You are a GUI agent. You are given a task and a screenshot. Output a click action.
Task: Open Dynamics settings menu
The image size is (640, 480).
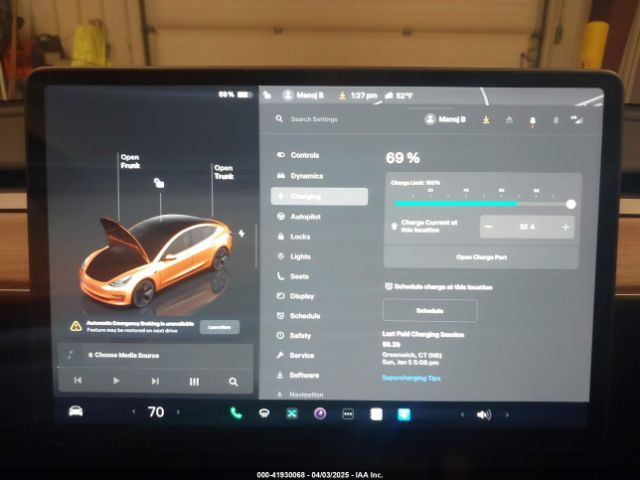point(300,176)
